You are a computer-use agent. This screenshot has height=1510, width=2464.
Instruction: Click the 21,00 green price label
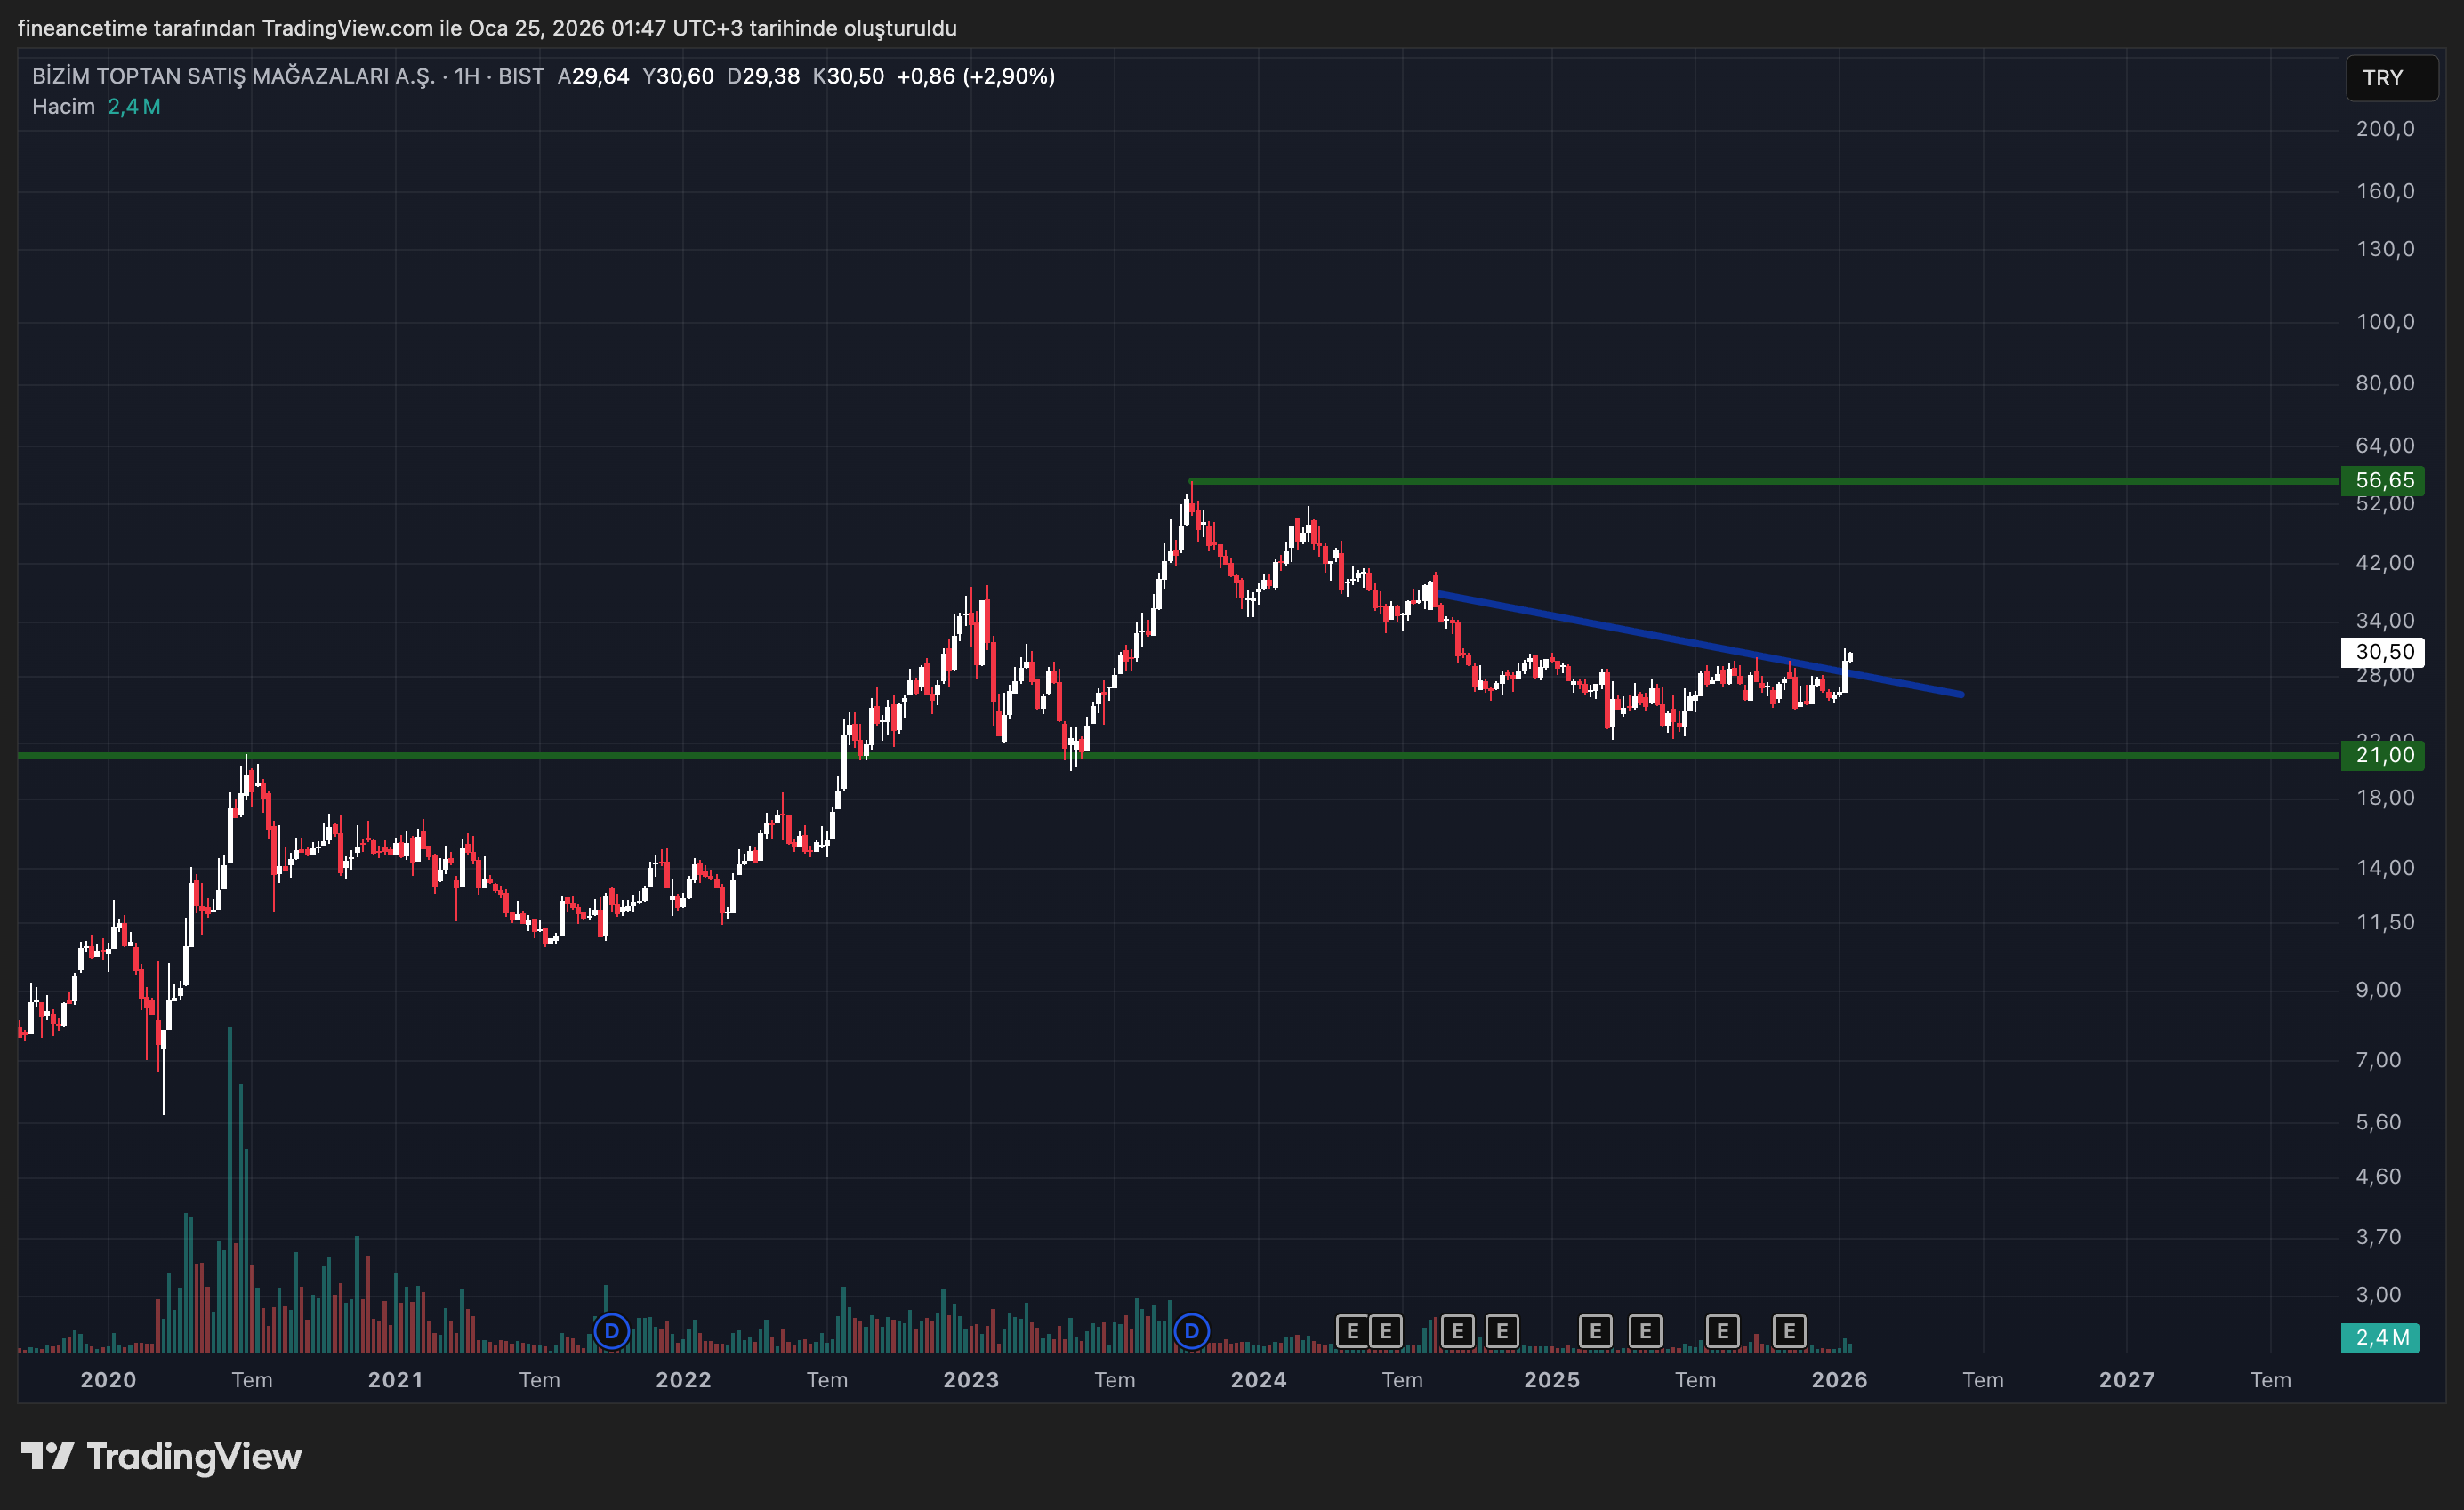(x=2383, y=755)
